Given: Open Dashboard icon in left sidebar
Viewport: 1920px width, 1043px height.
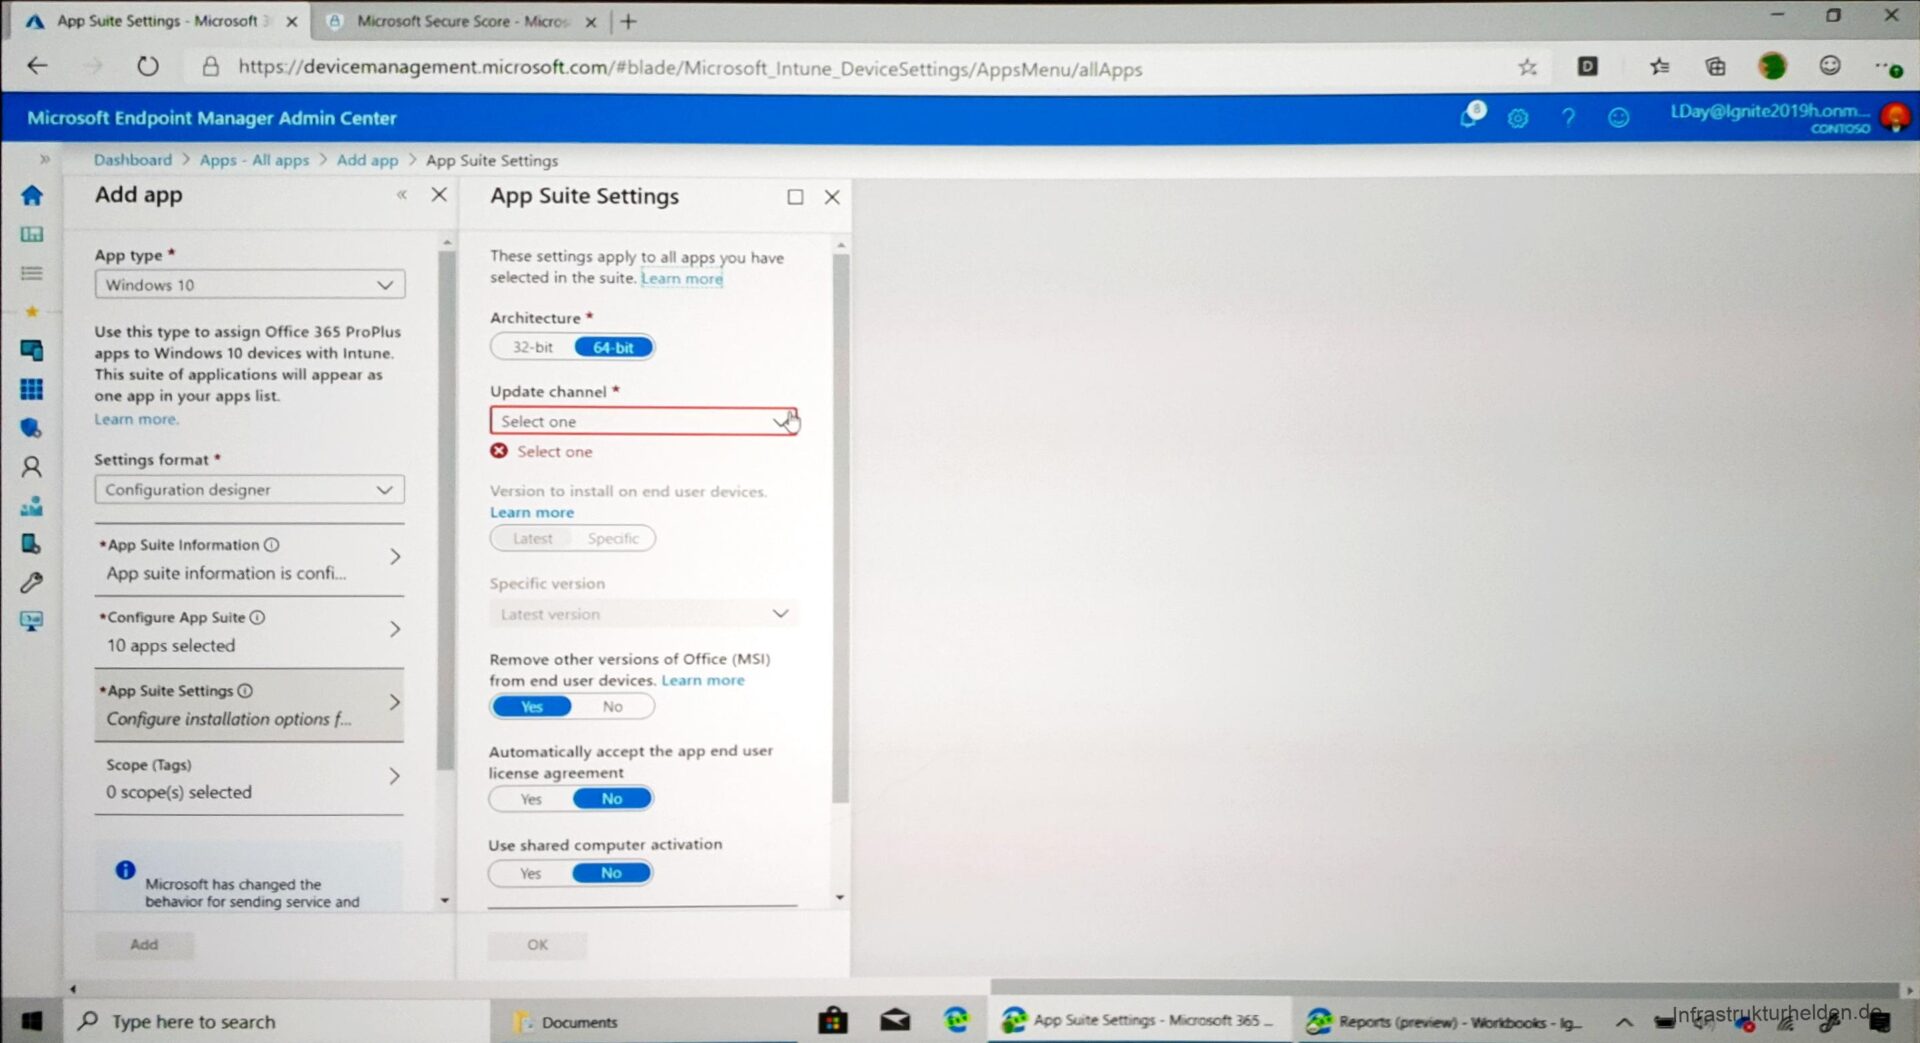Looking at the screenshot, I should [32, 234].
